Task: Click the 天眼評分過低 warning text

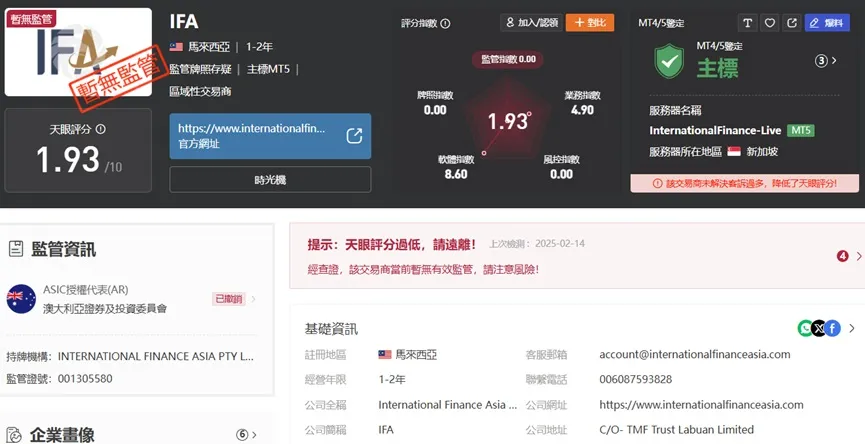Action: (392, 244)
